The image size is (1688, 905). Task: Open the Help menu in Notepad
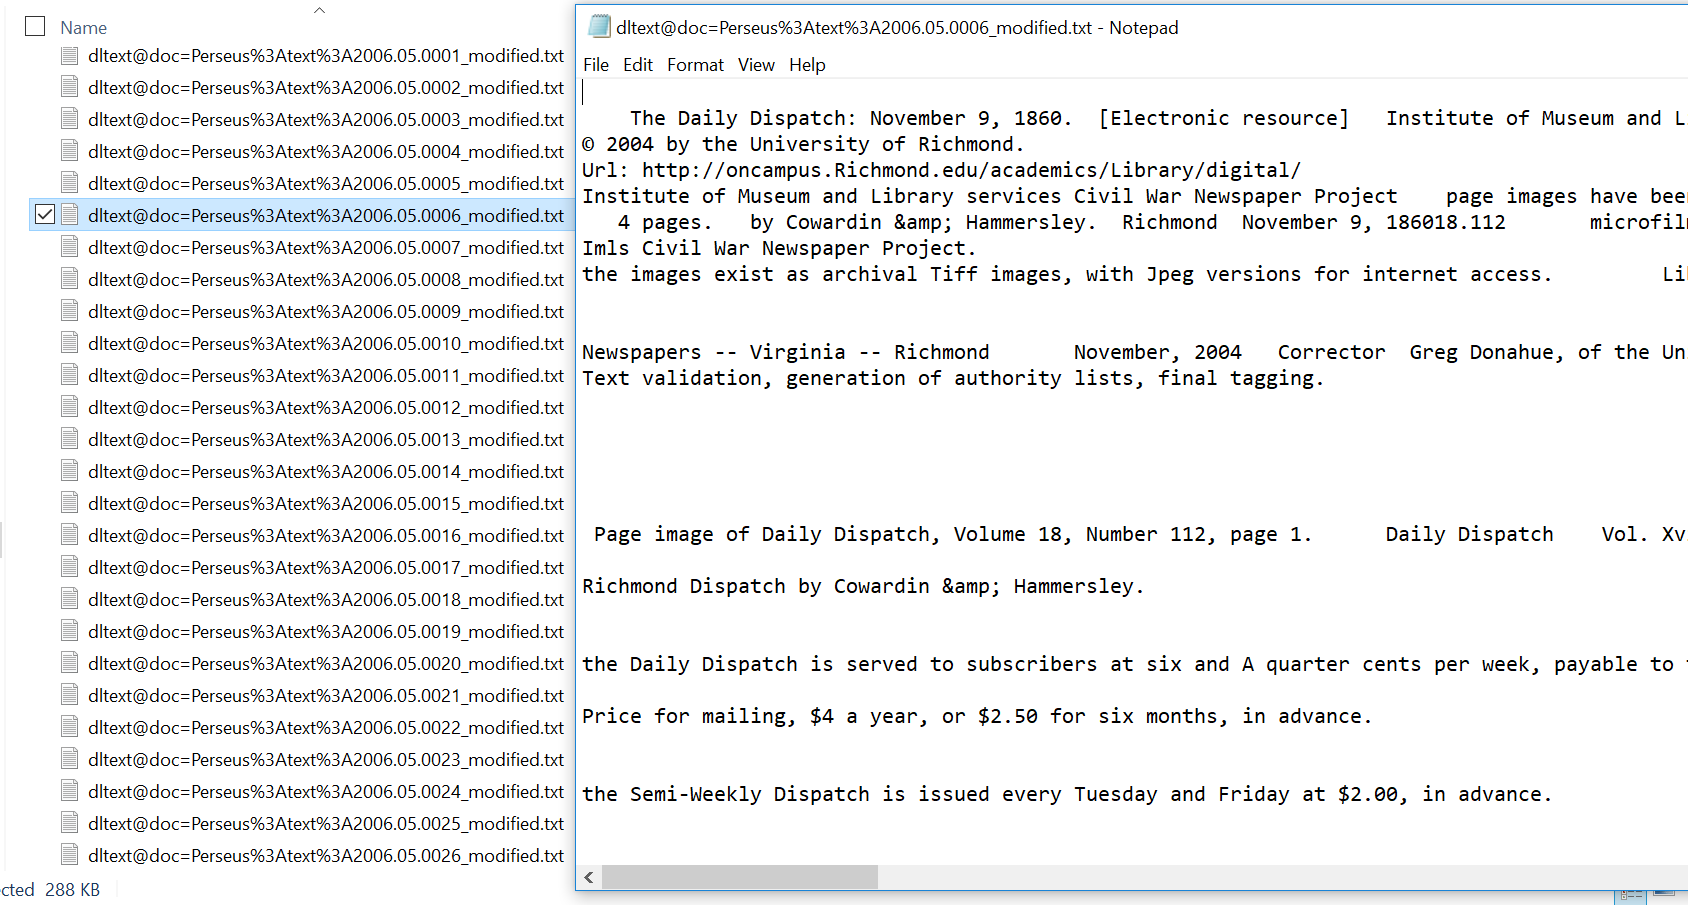point(807,65)
